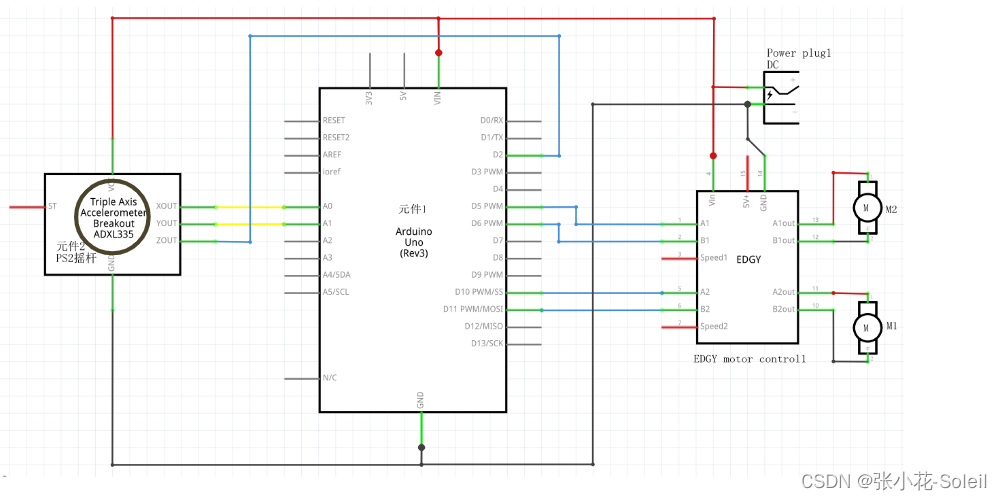The height and width of the screenshot is (500, 1002).
Task: Select the D11 PWM/MOSI pin label
Action: [474, 309]
